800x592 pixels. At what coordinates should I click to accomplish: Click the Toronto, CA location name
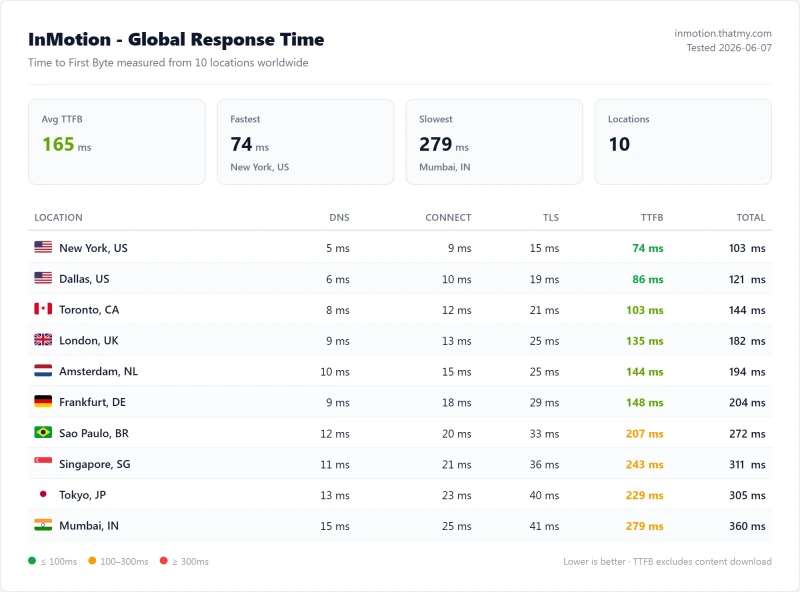coord(89,310)
